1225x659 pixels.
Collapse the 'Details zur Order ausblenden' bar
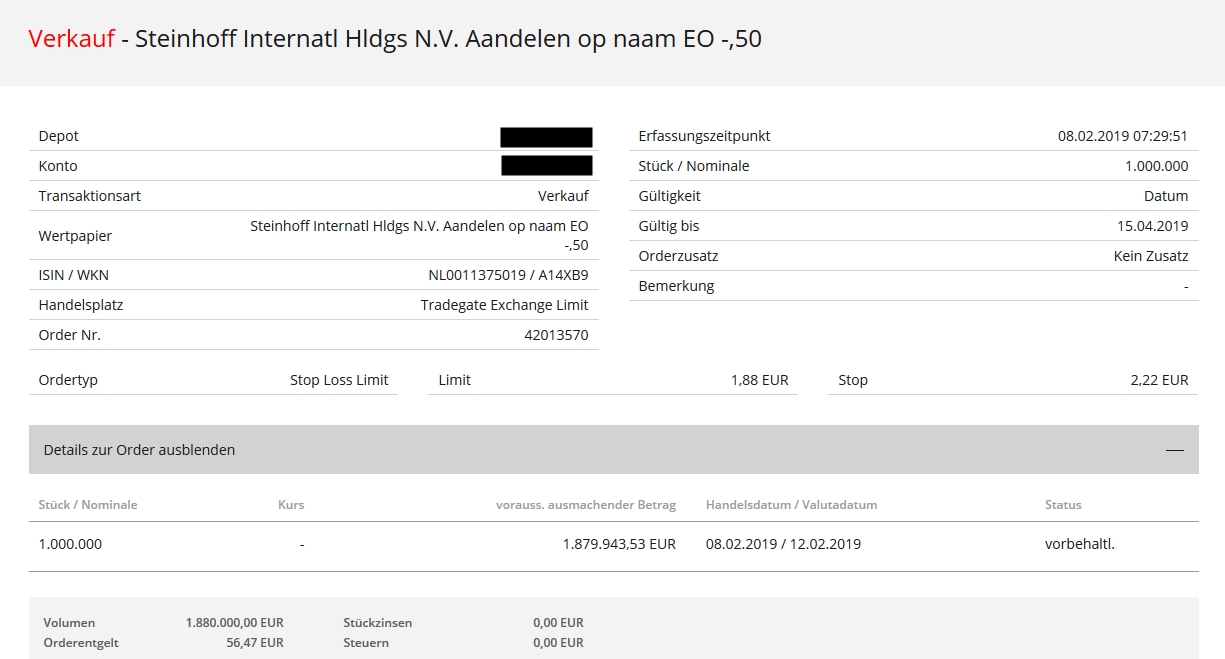613,450
